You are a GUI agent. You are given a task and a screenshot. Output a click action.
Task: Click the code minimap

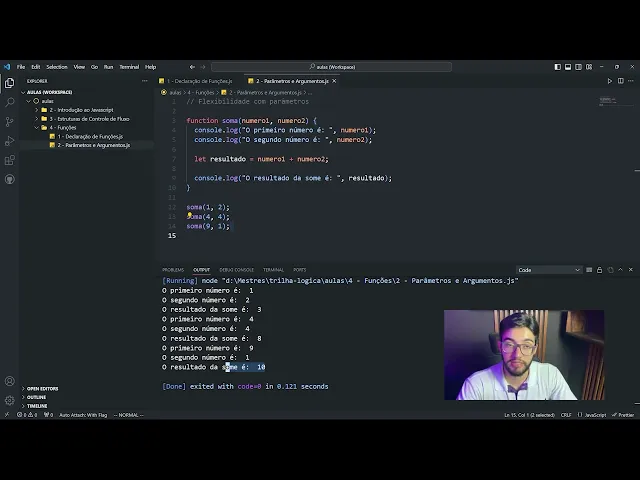[x=614, y=101]
